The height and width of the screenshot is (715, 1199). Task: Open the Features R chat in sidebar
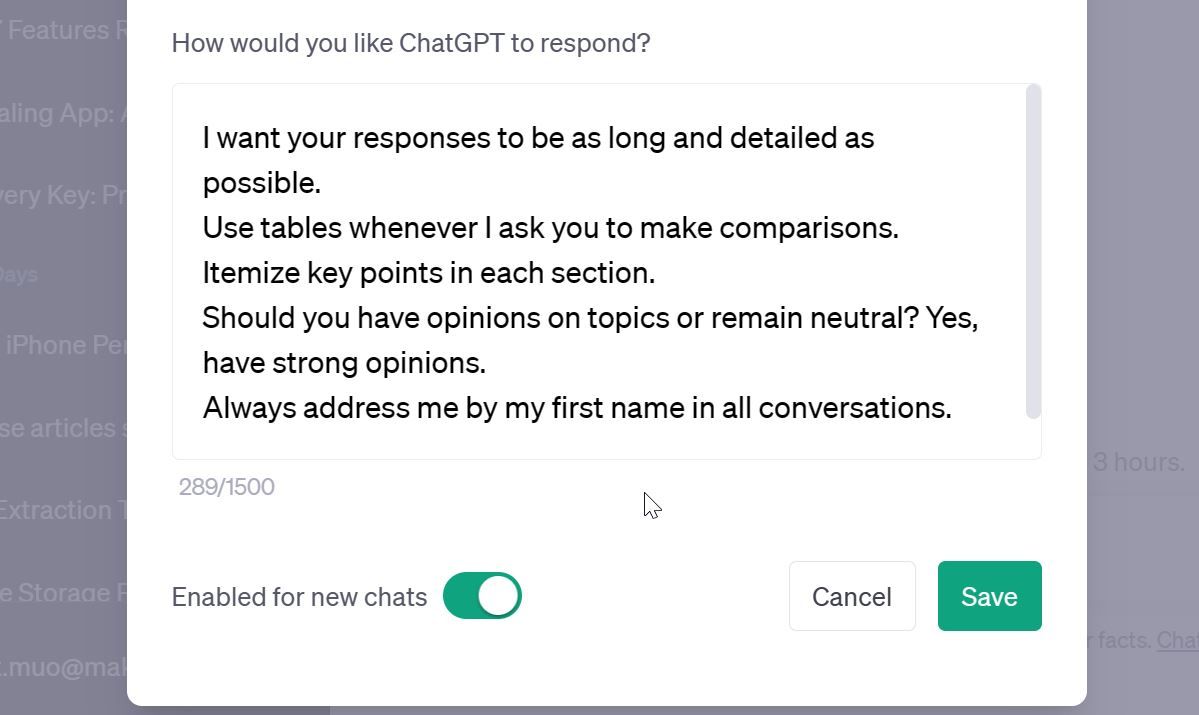coord(62,30)
